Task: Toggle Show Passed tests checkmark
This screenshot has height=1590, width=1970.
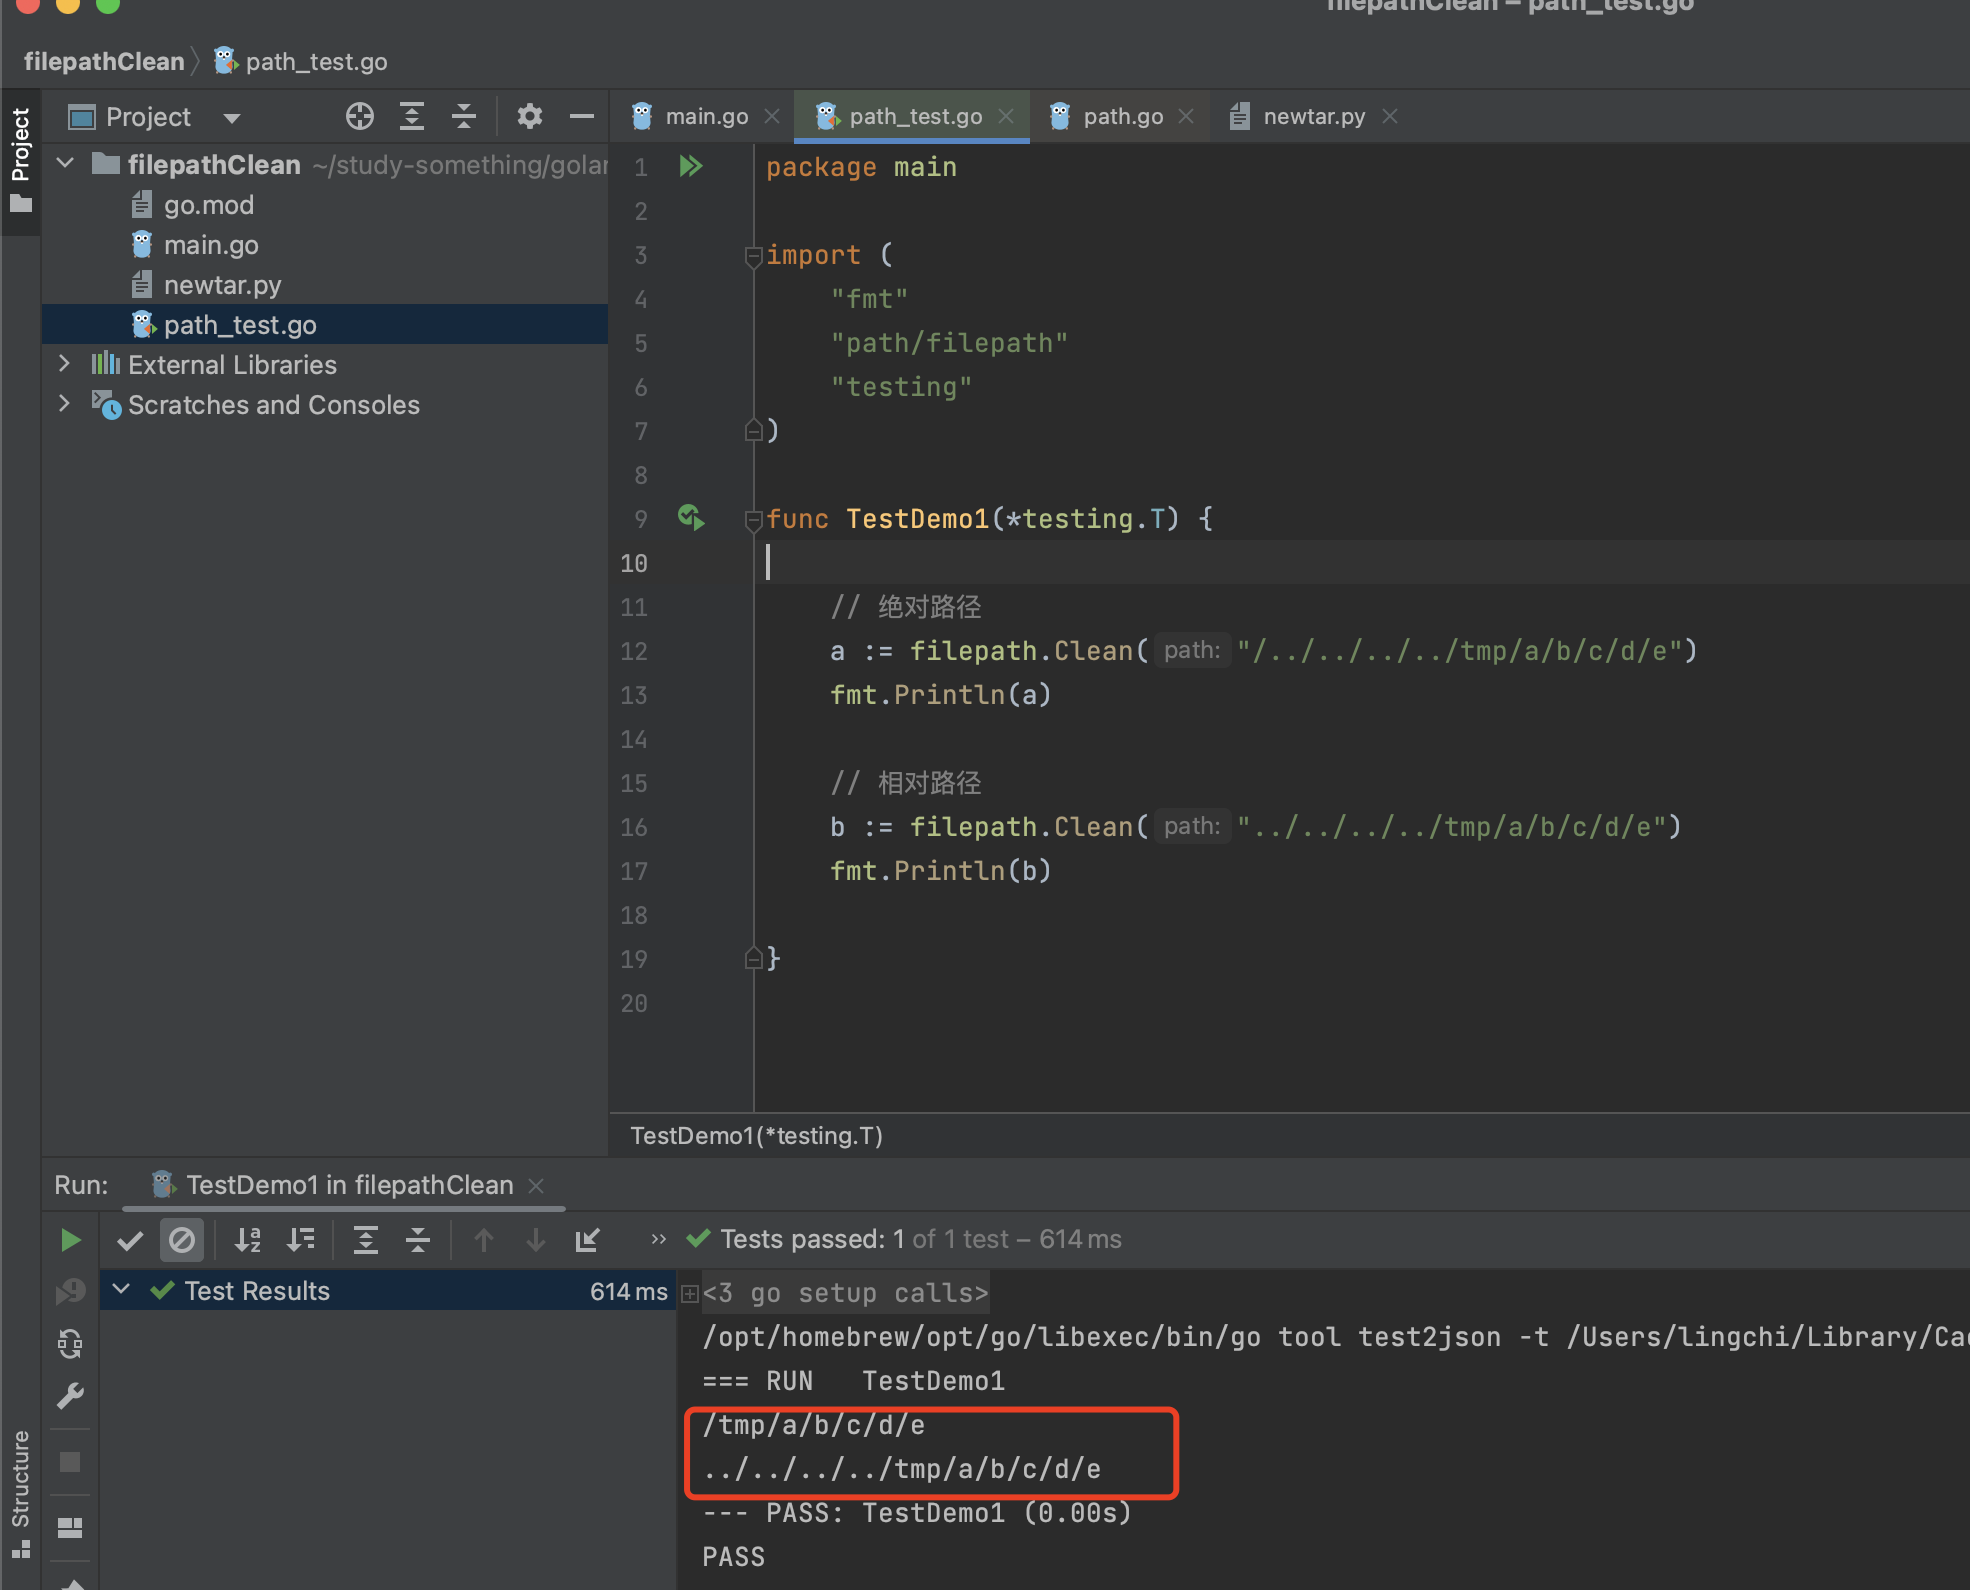Action: pos(130,1241)
